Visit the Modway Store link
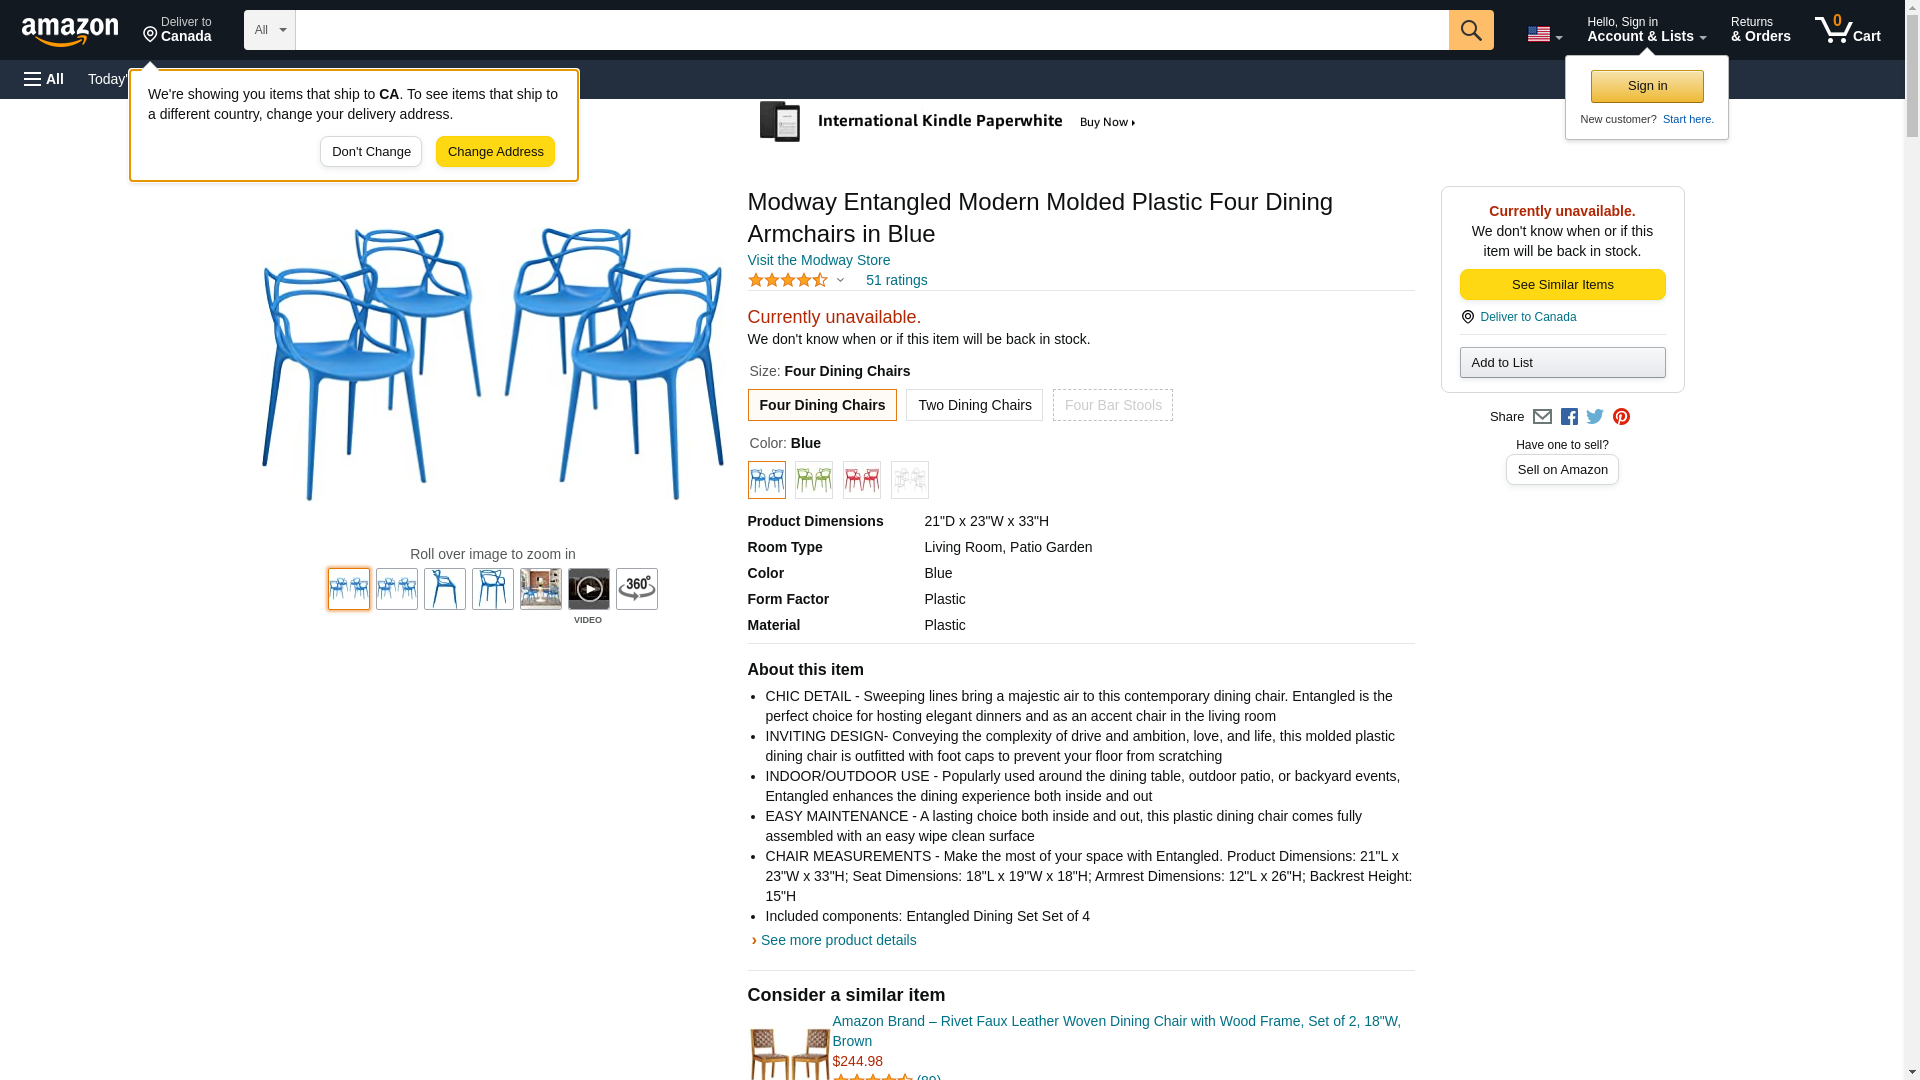1920x1080 pixels. [818, 260]
